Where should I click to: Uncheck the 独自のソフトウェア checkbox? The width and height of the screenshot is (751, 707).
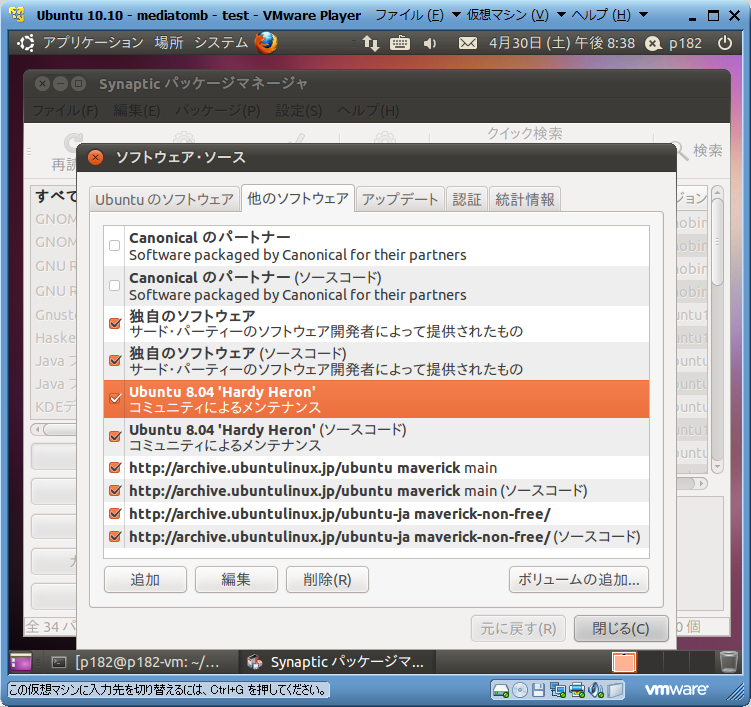pos(114,323)
